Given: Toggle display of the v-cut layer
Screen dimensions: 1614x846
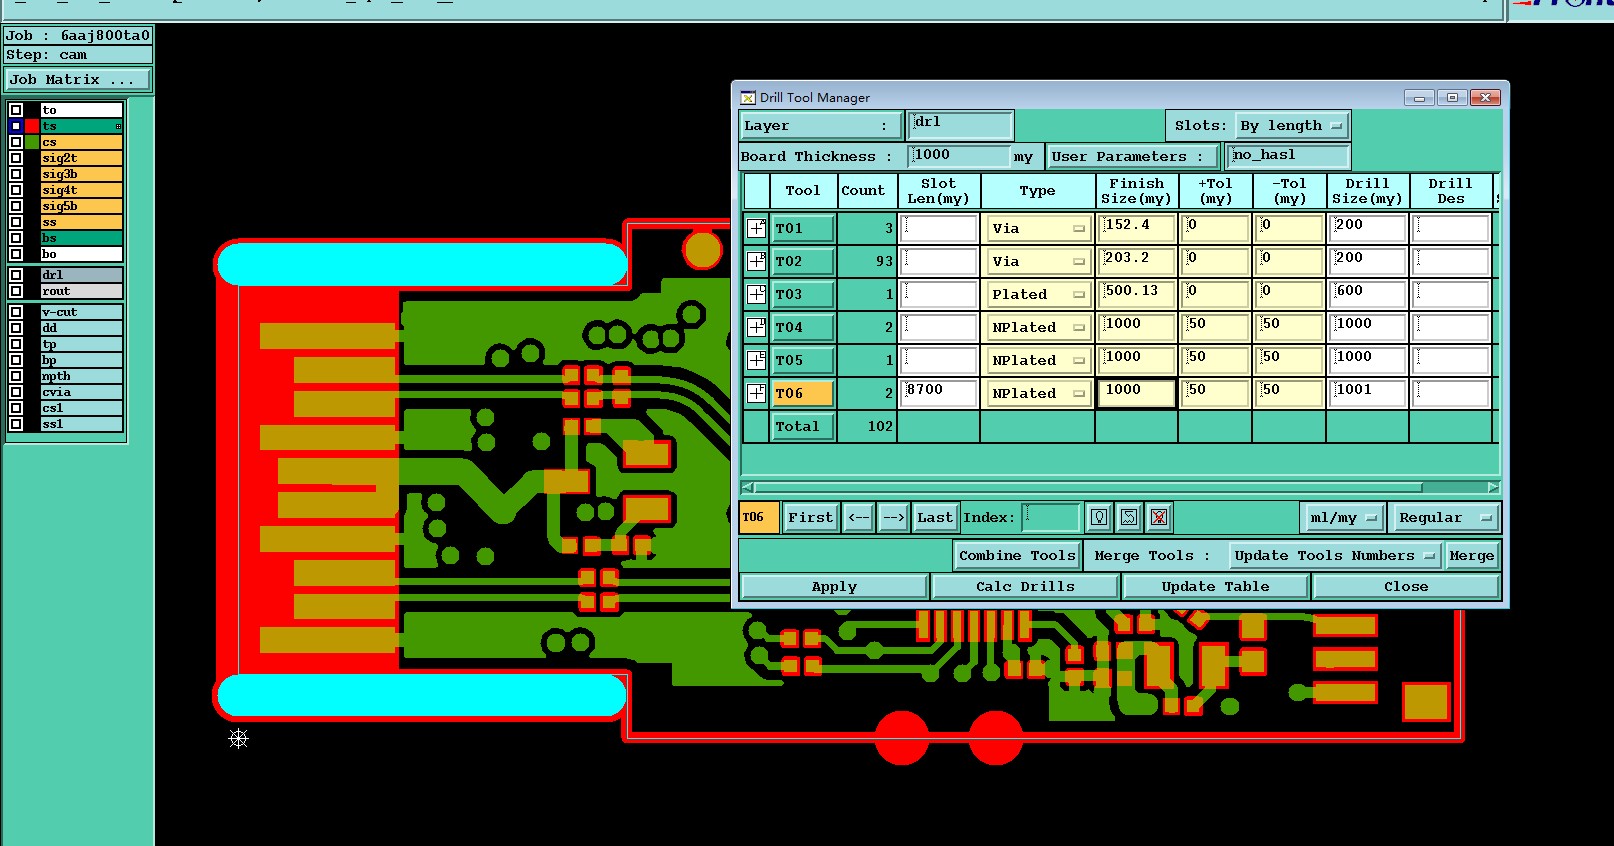Looking at the screenshot, I should click(16, 312).
